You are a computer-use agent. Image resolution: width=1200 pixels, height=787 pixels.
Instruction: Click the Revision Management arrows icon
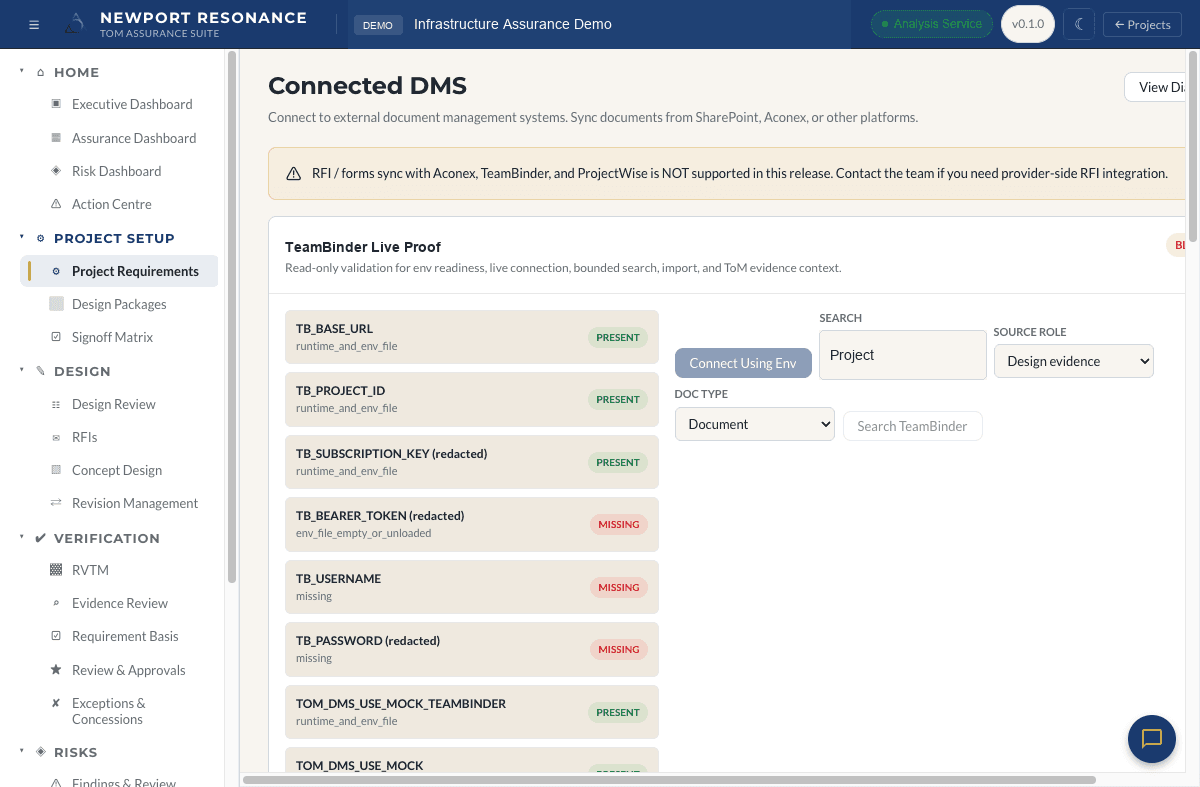(x=56, y=503)
